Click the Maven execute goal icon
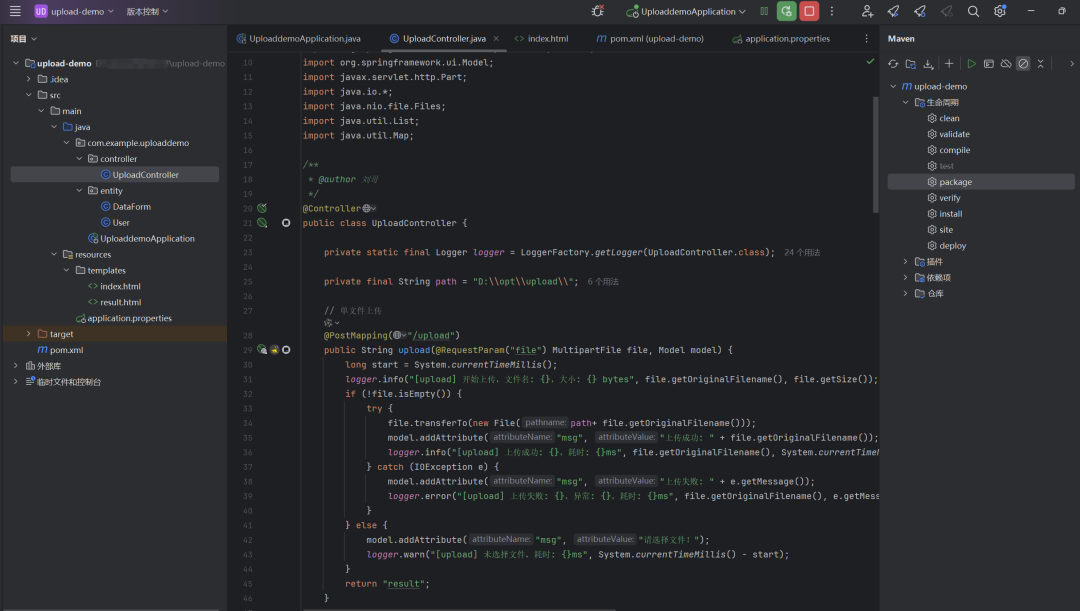This screenshot has height=611, width=1080. pyautogui.click(x=988, y=63)
